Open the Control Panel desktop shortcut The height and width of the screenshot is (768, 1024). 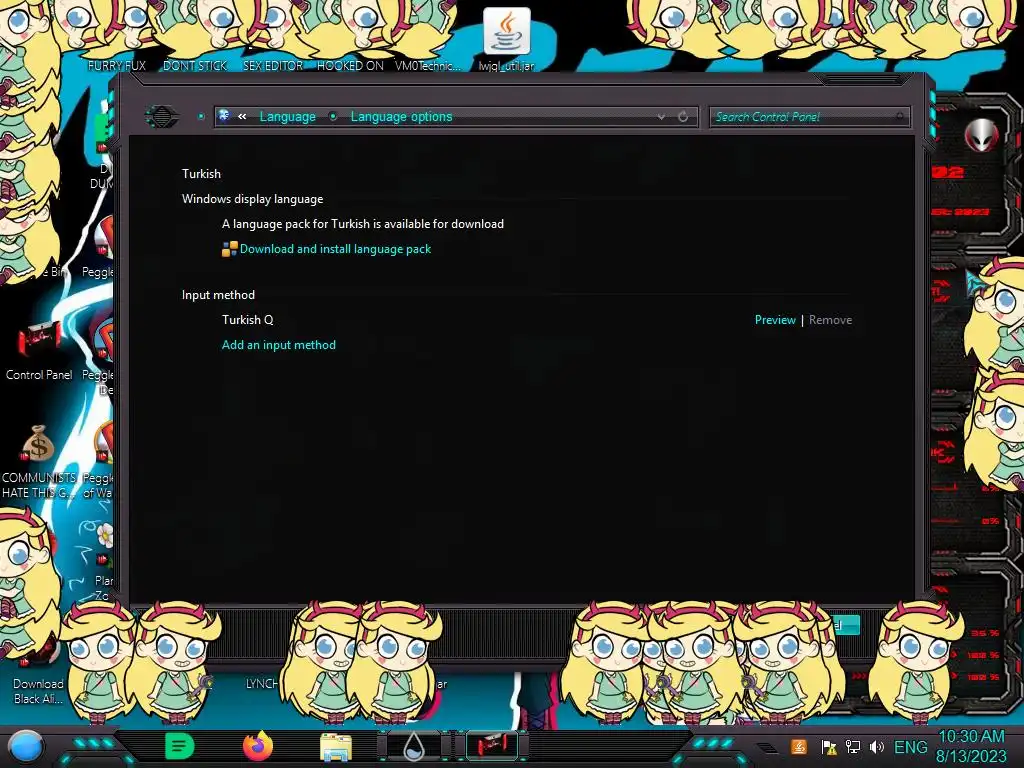pos(39,351)
